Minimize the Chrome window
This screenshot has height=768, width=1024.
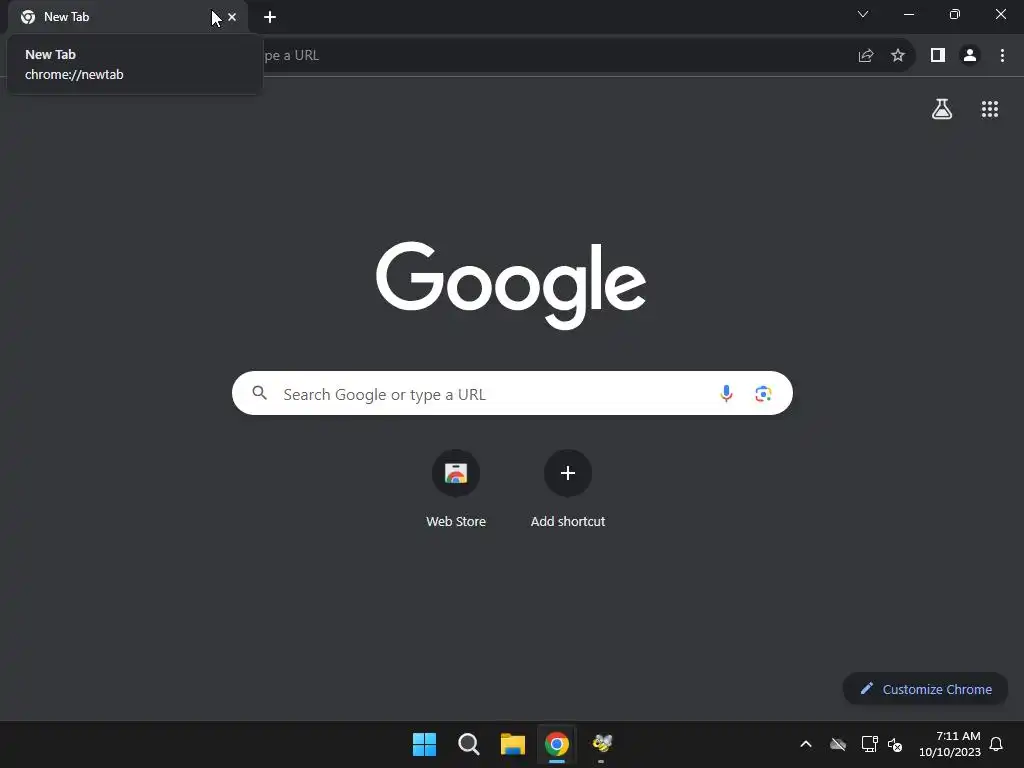point(908,14)
